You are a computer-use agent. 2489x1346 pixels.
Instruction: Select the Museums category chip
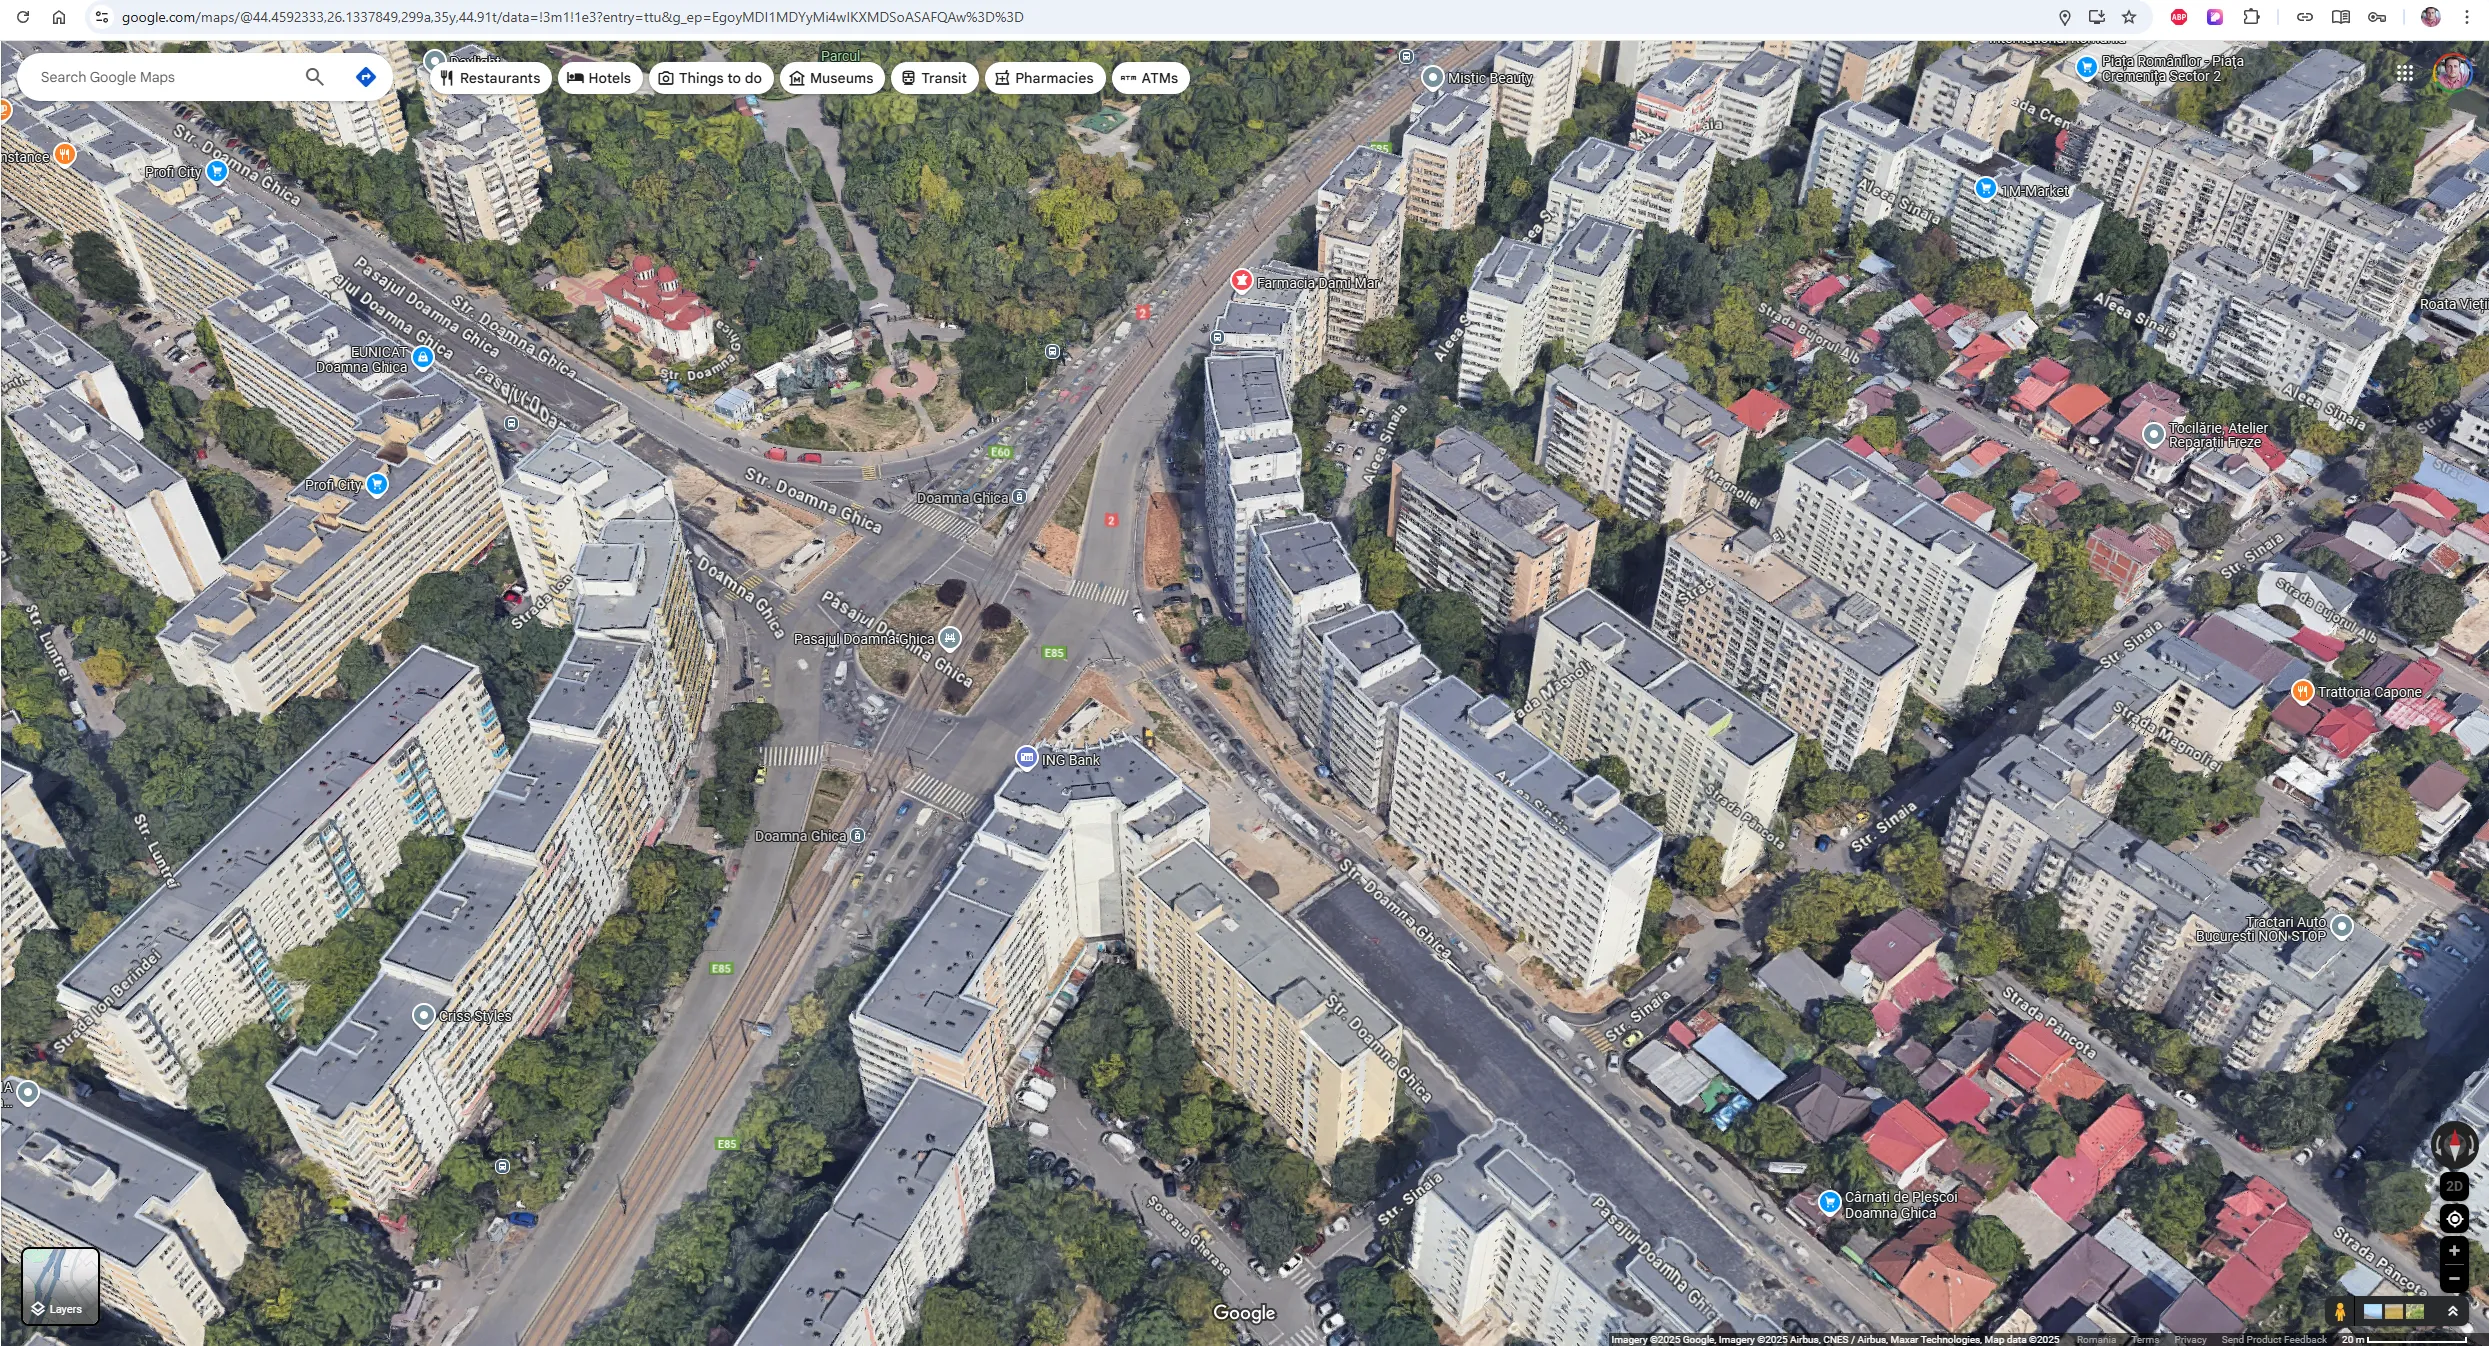[831, 78]
